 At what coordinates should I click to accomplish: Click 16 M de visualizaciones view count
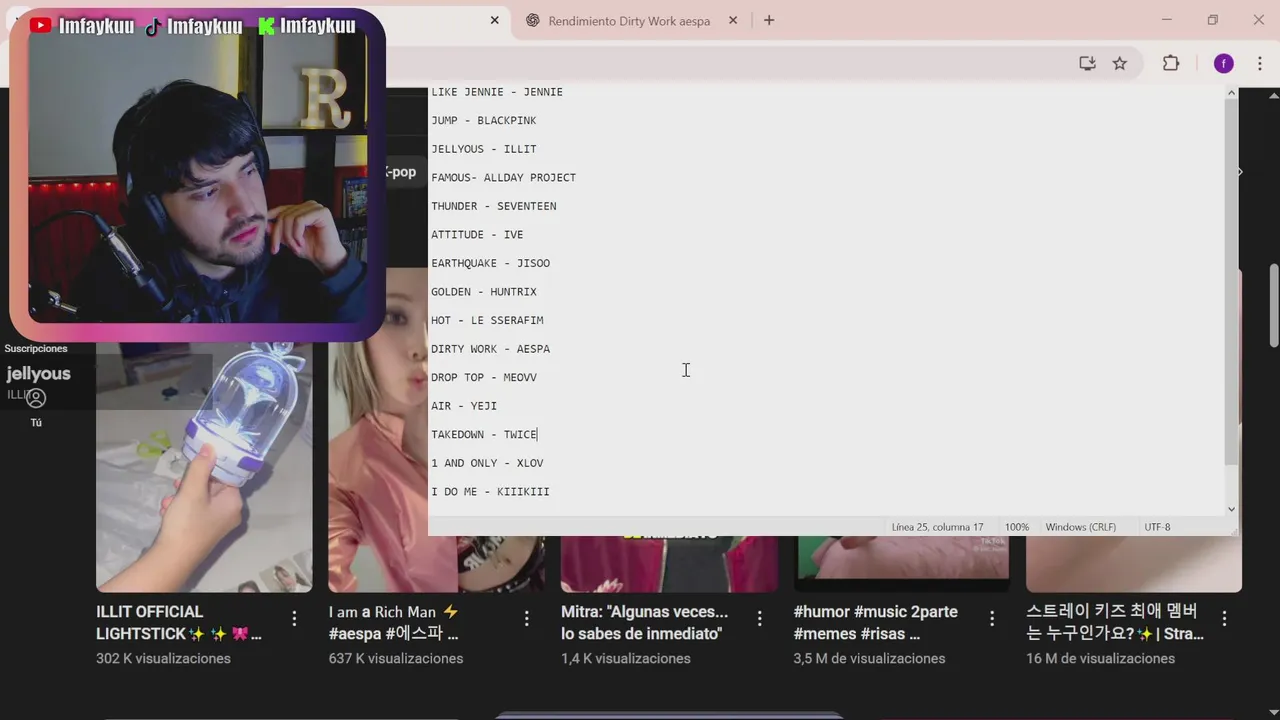point(1100,659)
